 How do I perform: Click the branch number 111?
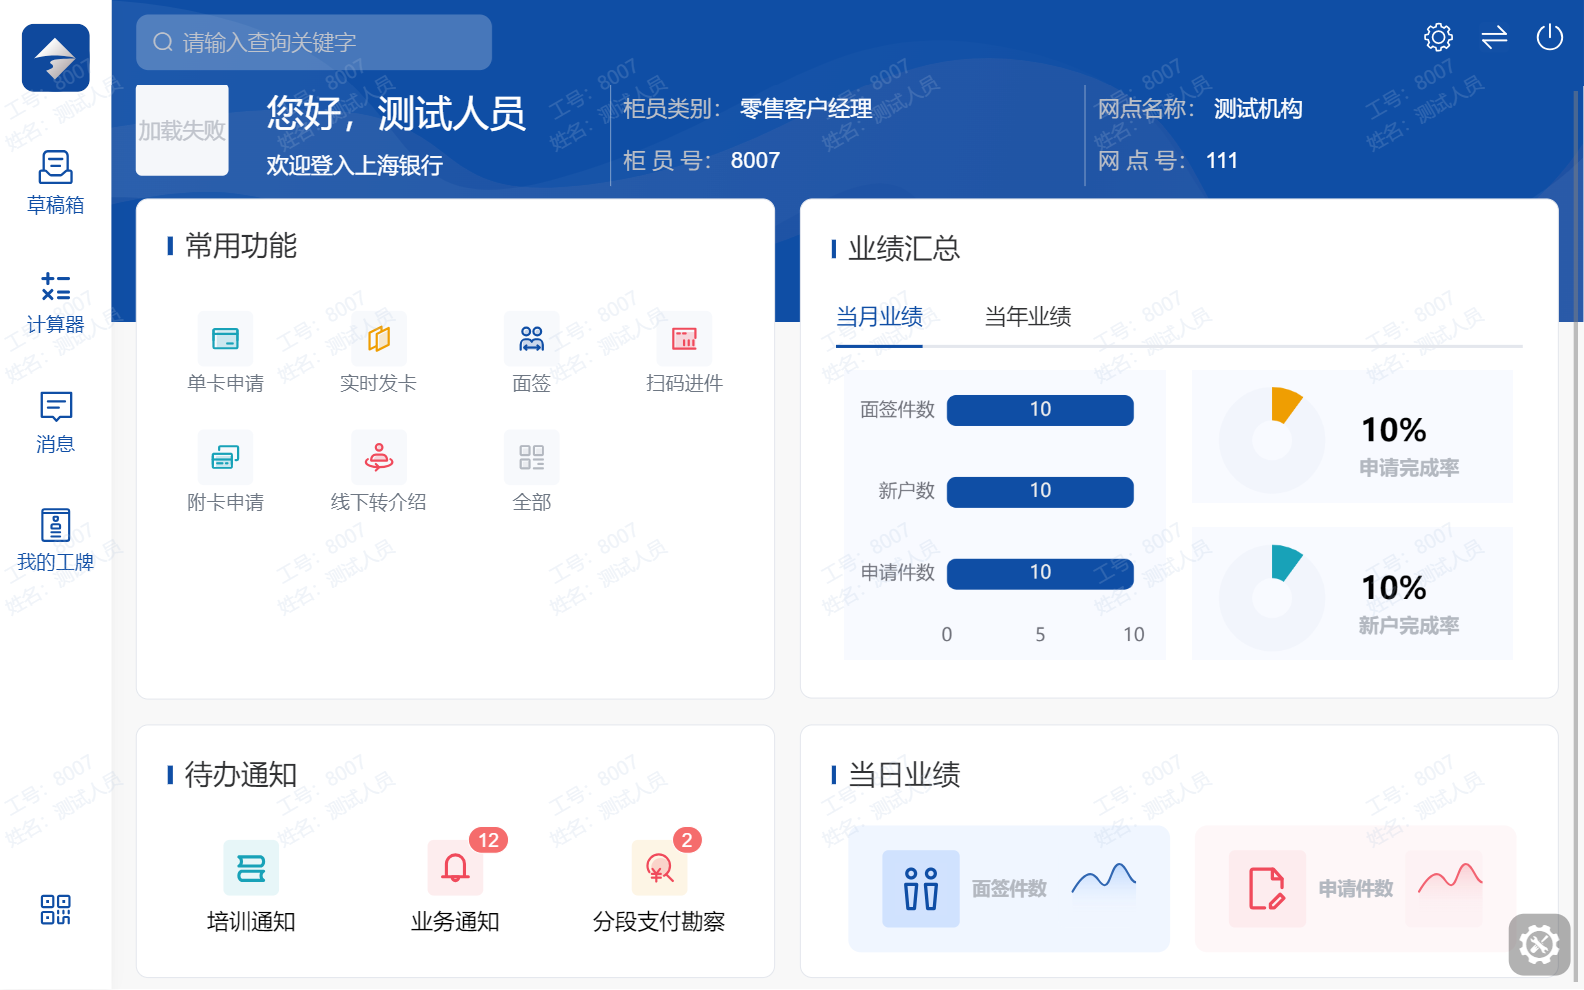pyautogui.click(x=1222, y=161)
